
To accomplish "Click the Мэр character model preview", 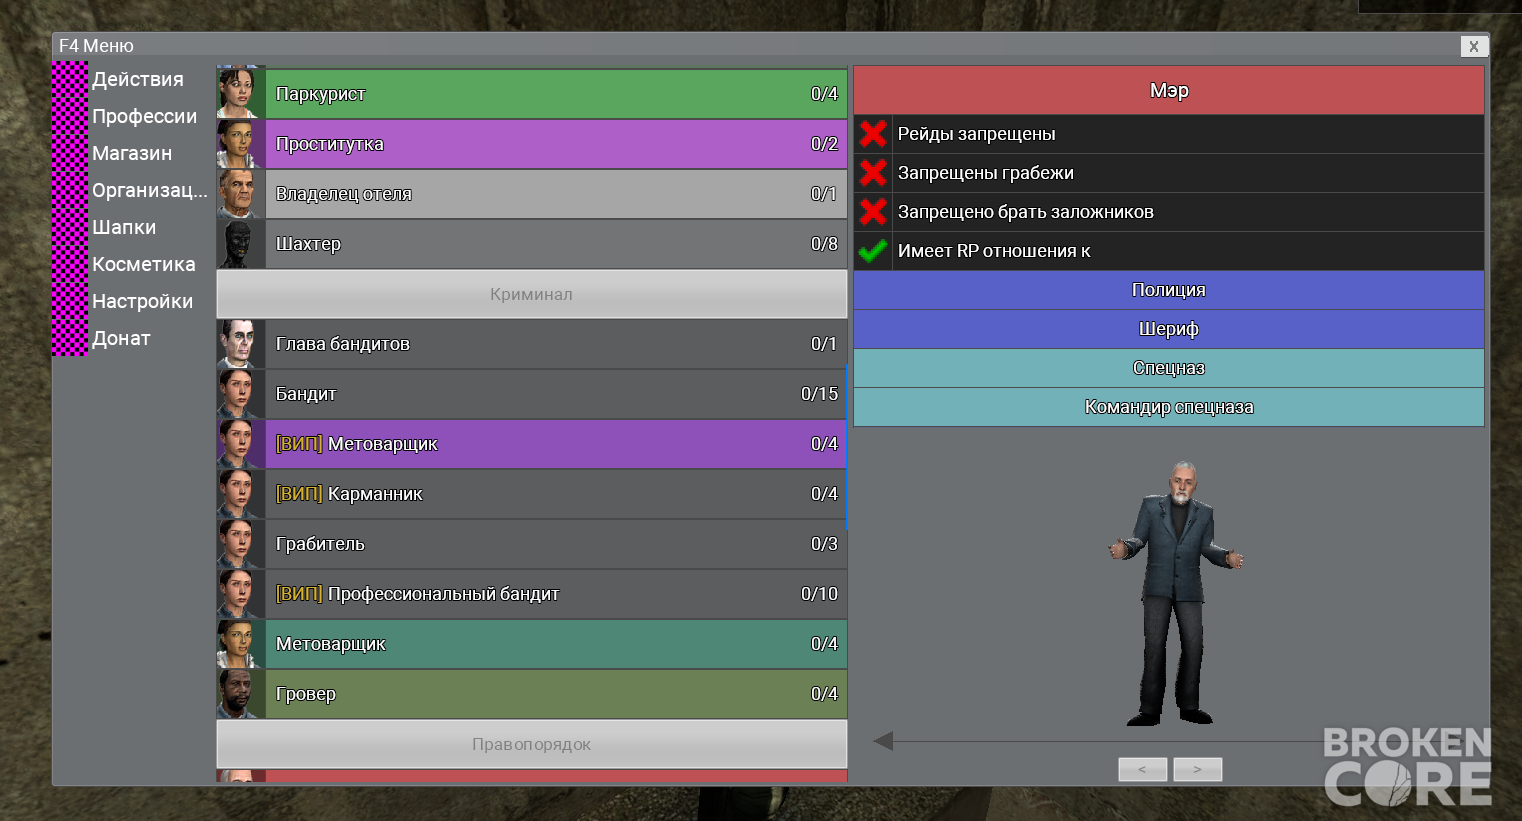I will (1175, 592).
